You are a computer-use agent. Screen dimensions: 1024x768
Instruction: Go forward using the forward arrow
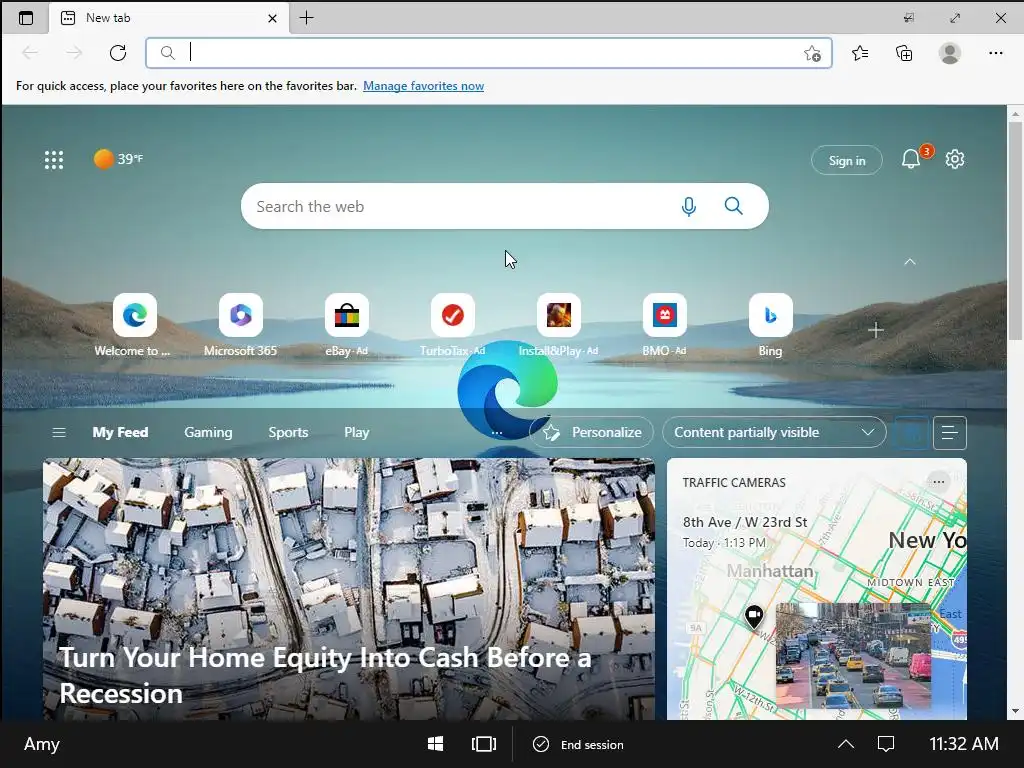coord(74,53)
